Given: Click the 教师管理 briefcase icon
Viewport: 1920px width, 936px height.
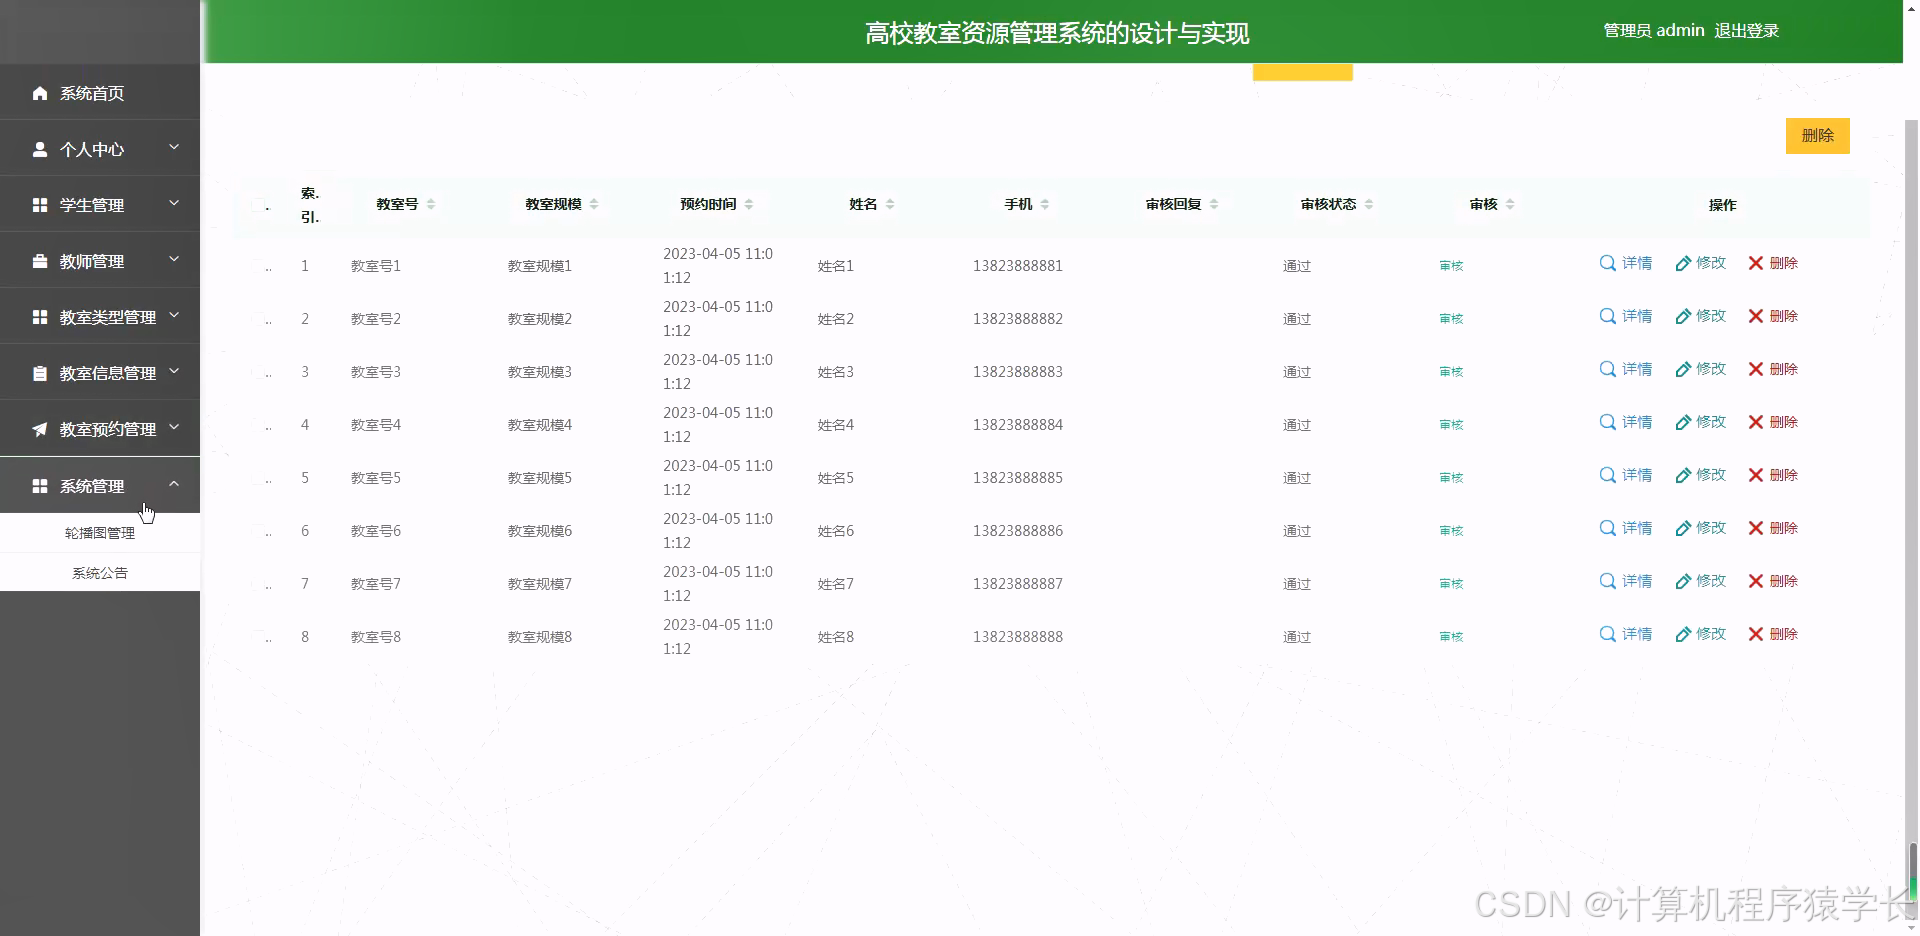Looking at the screenshot, I should pos(40,260).
